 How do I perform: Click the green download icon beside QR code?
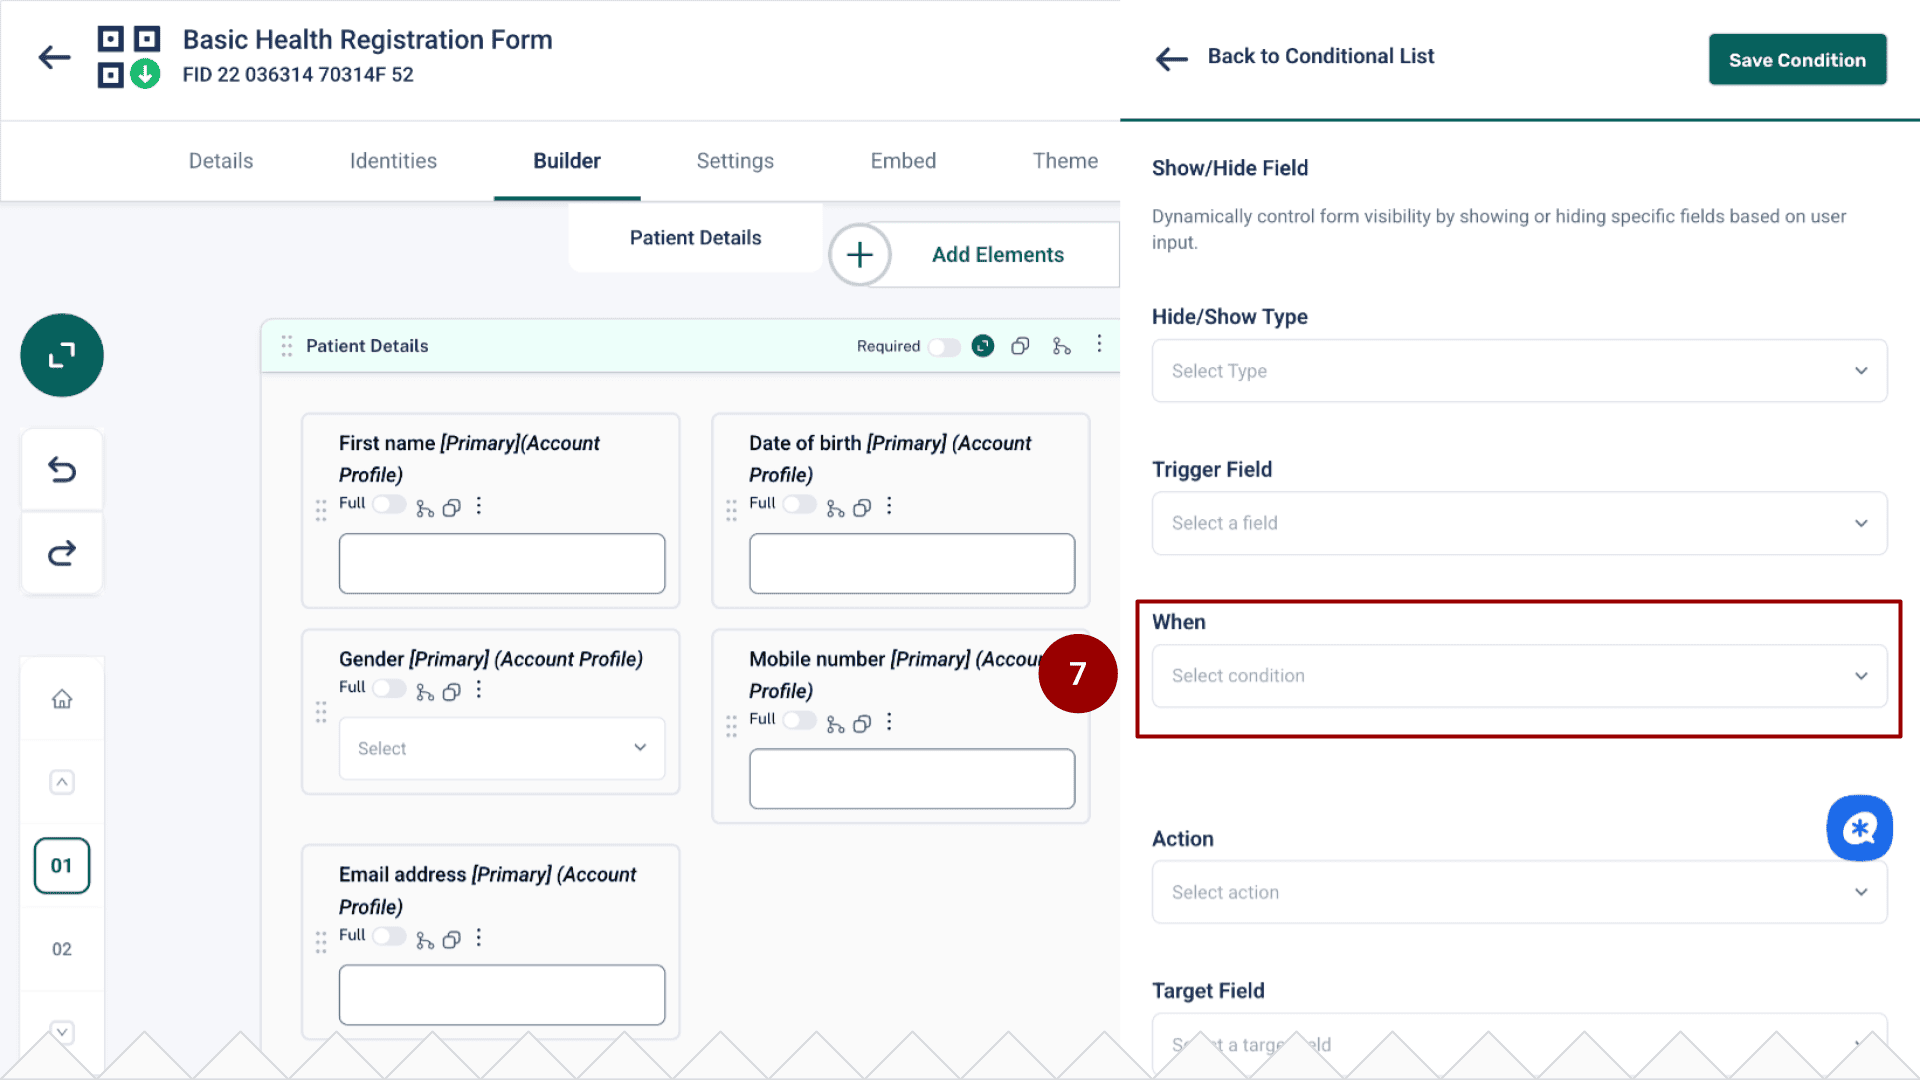tap(144, 73)
